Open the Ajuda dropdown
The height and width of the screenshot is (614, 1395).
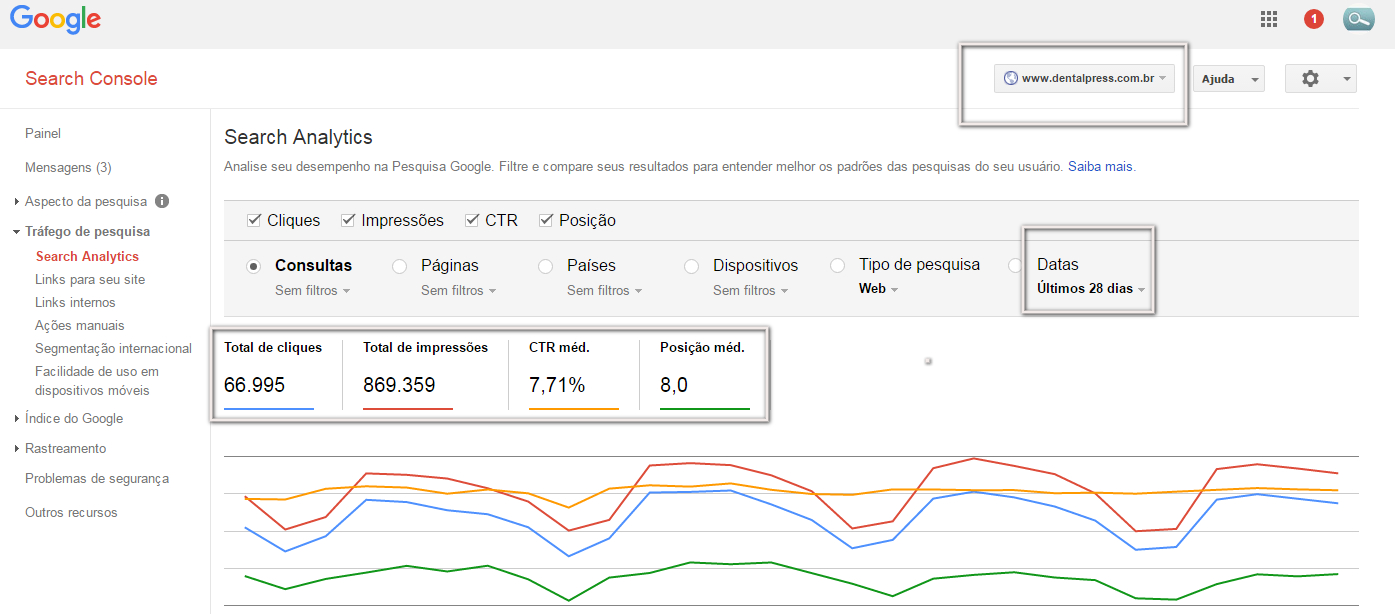coord(1229,79)
